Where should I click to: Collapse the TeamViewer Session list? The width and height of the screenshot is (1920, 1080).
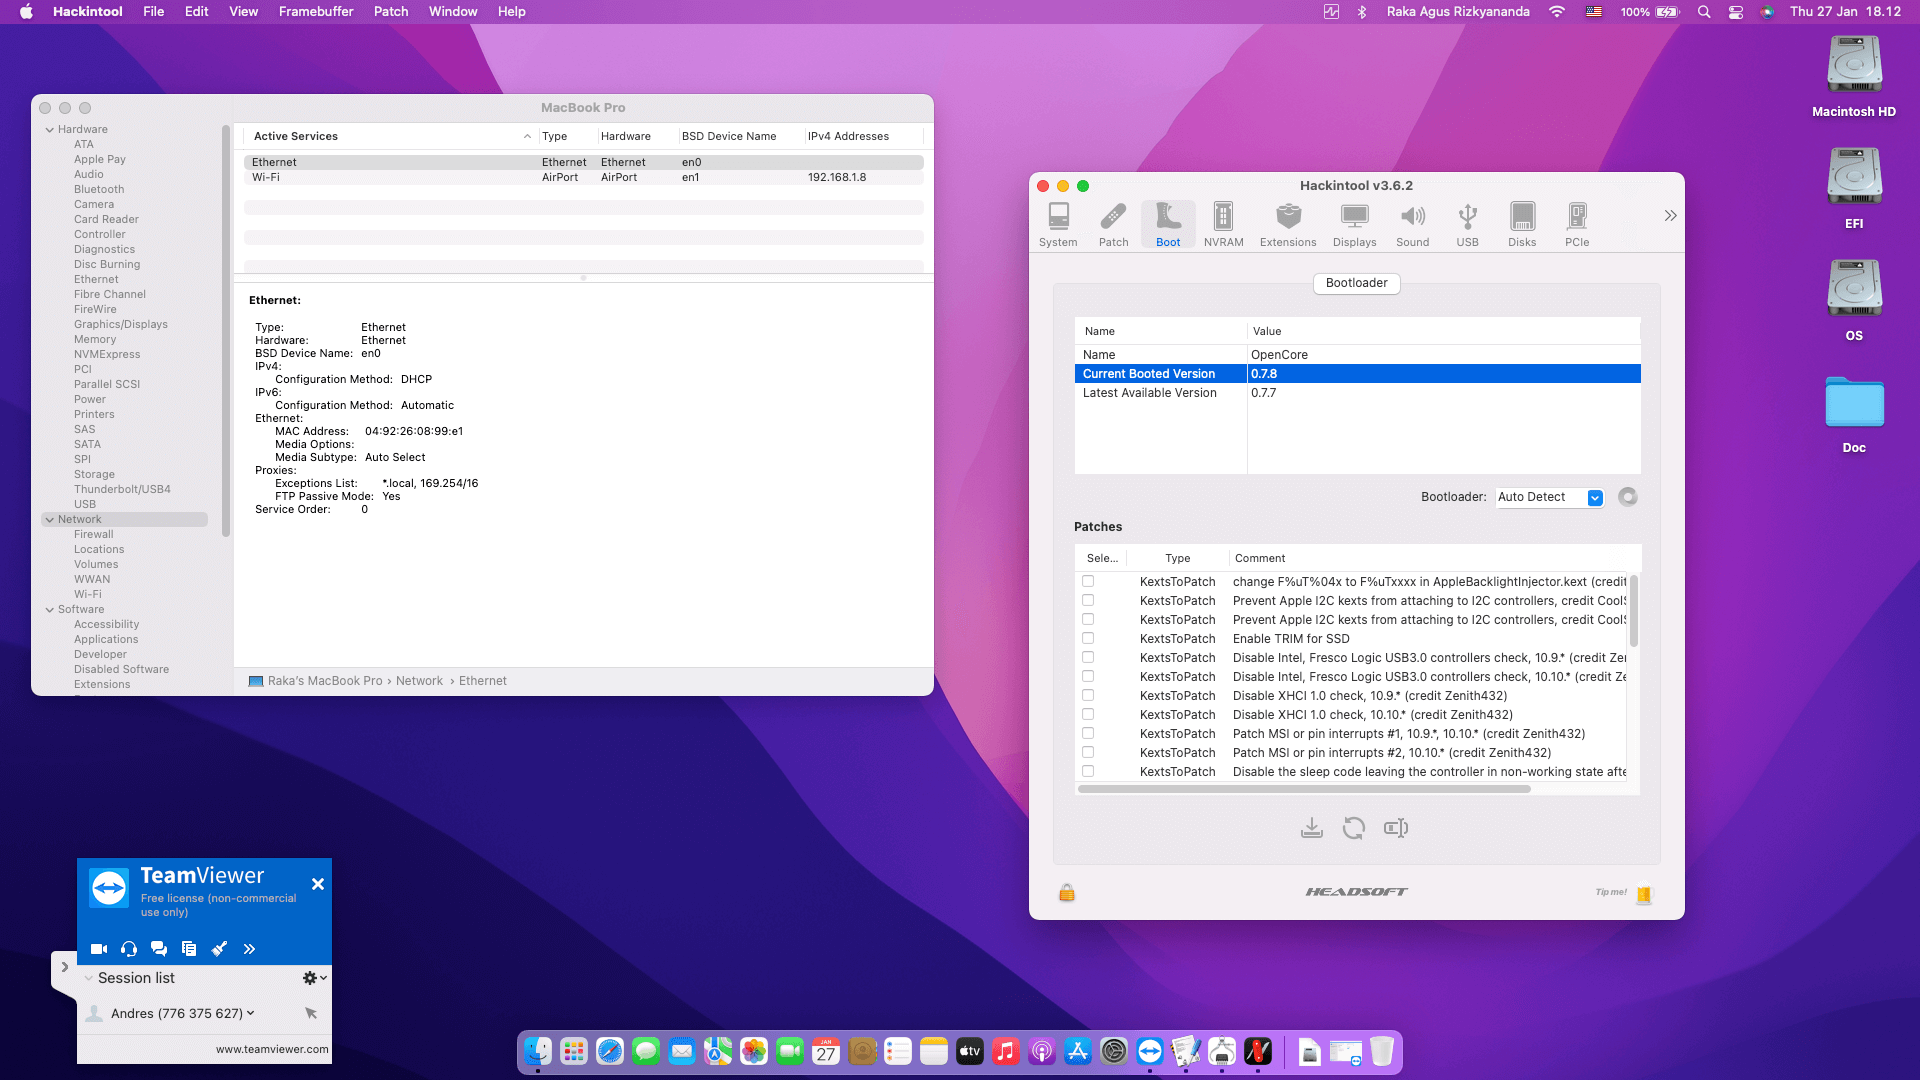coord(89,978)
